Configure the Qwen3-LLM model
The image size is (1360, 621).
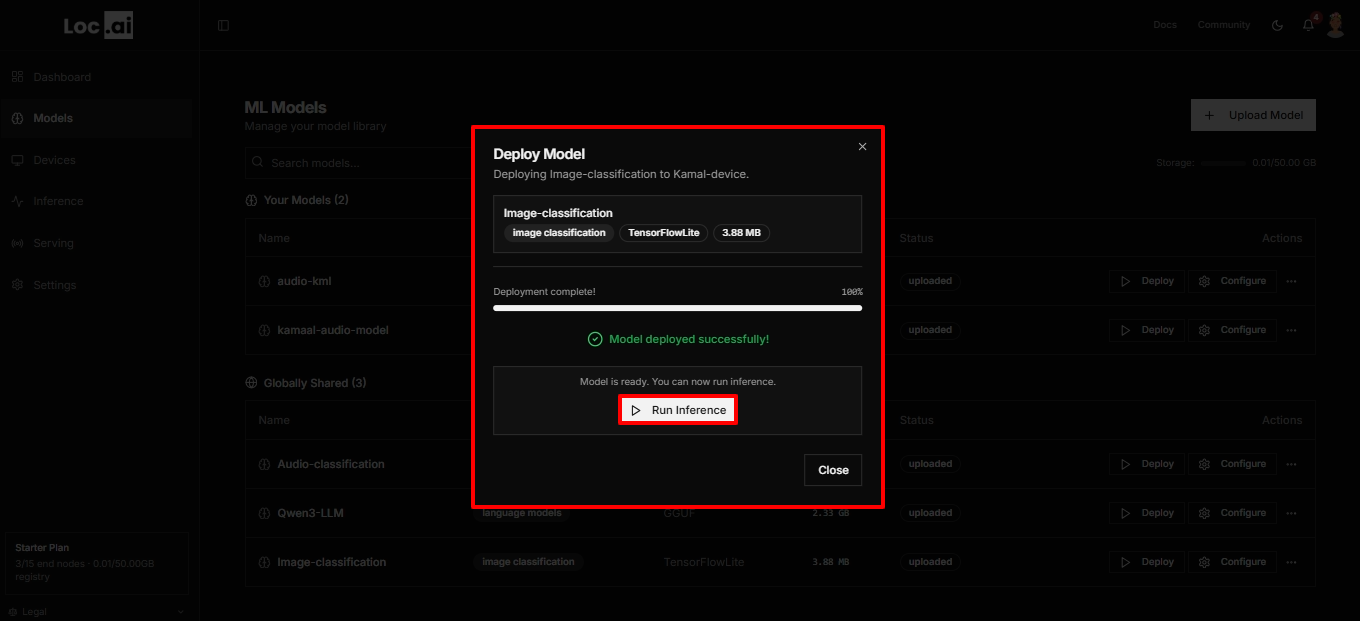click(x=1232, y=513)
